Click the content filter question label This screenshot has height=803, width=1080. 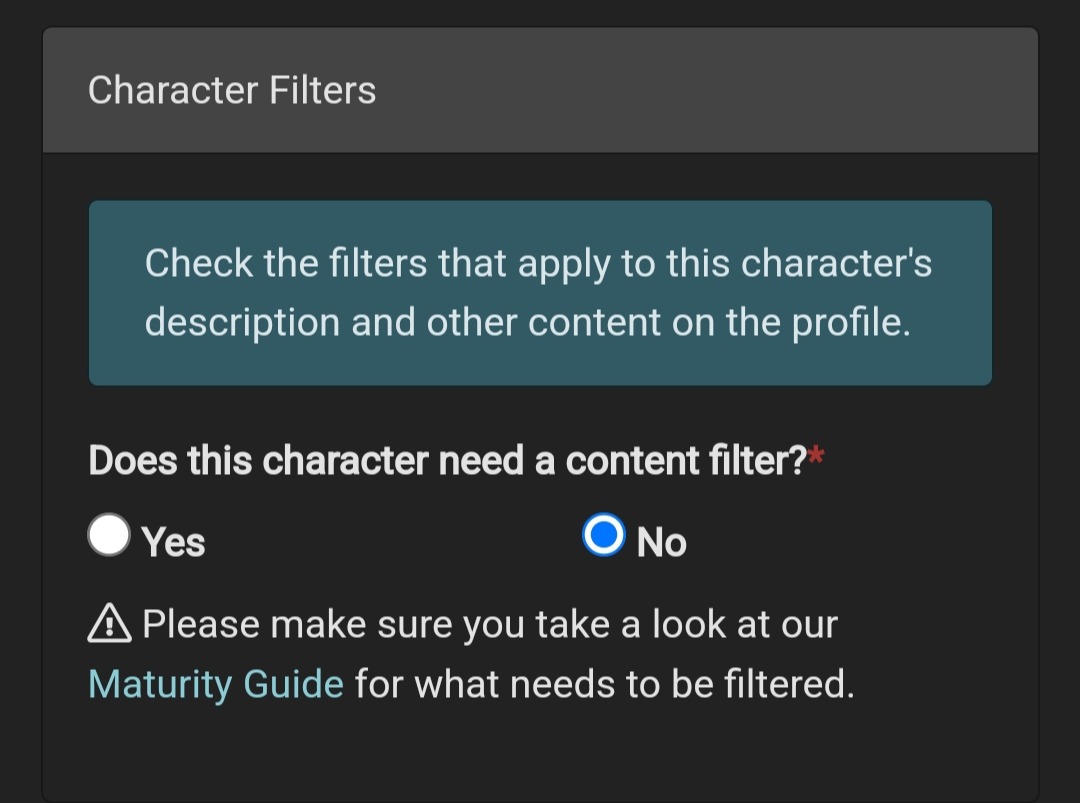[x=447, y=461]
